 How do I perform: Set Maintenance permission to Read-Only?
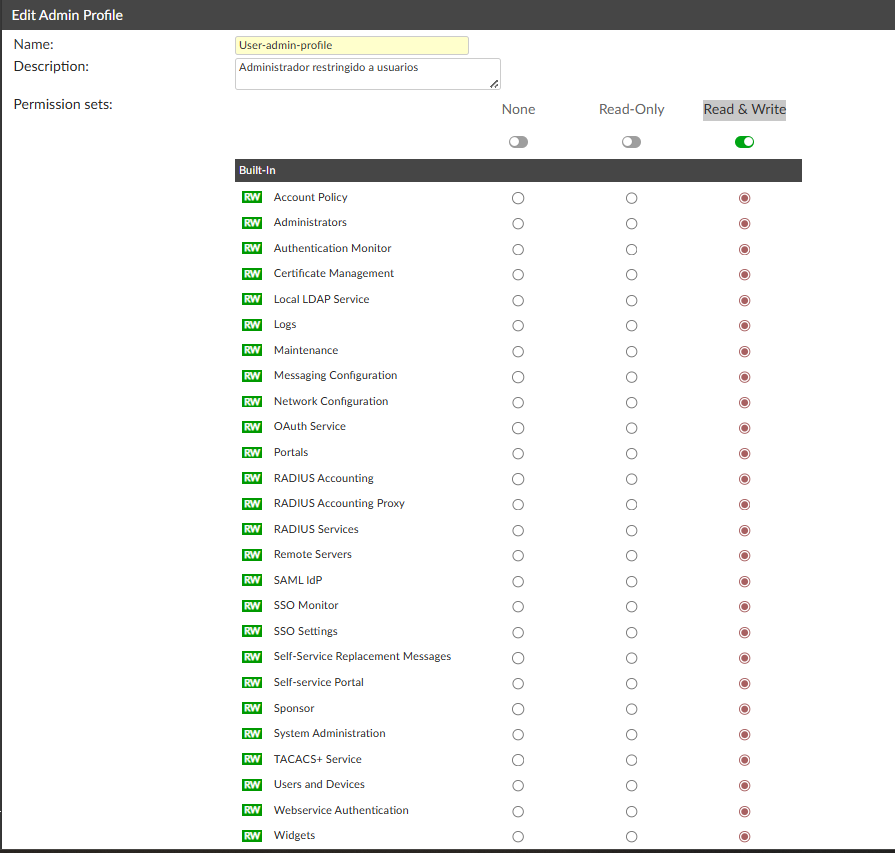[631, 351]
